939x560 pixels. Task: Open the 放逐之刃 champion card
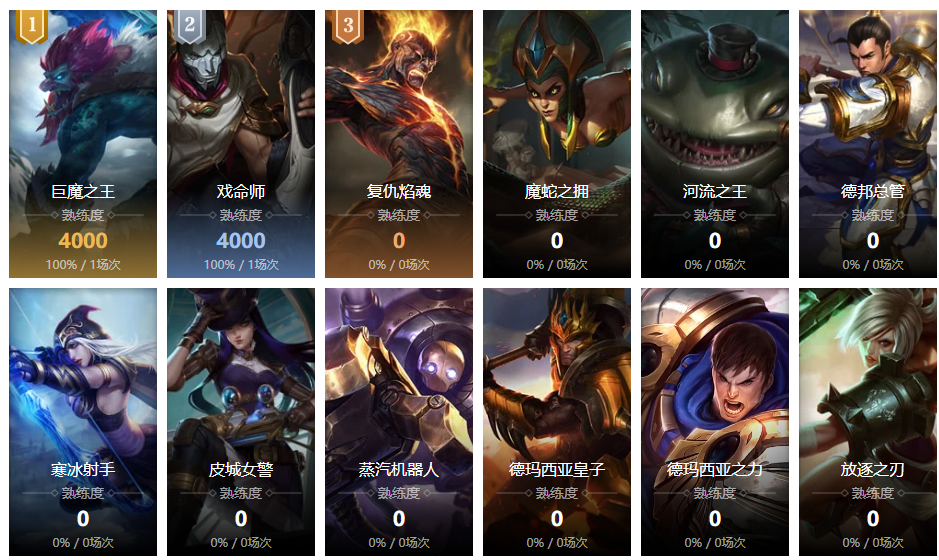pos(868,422)
